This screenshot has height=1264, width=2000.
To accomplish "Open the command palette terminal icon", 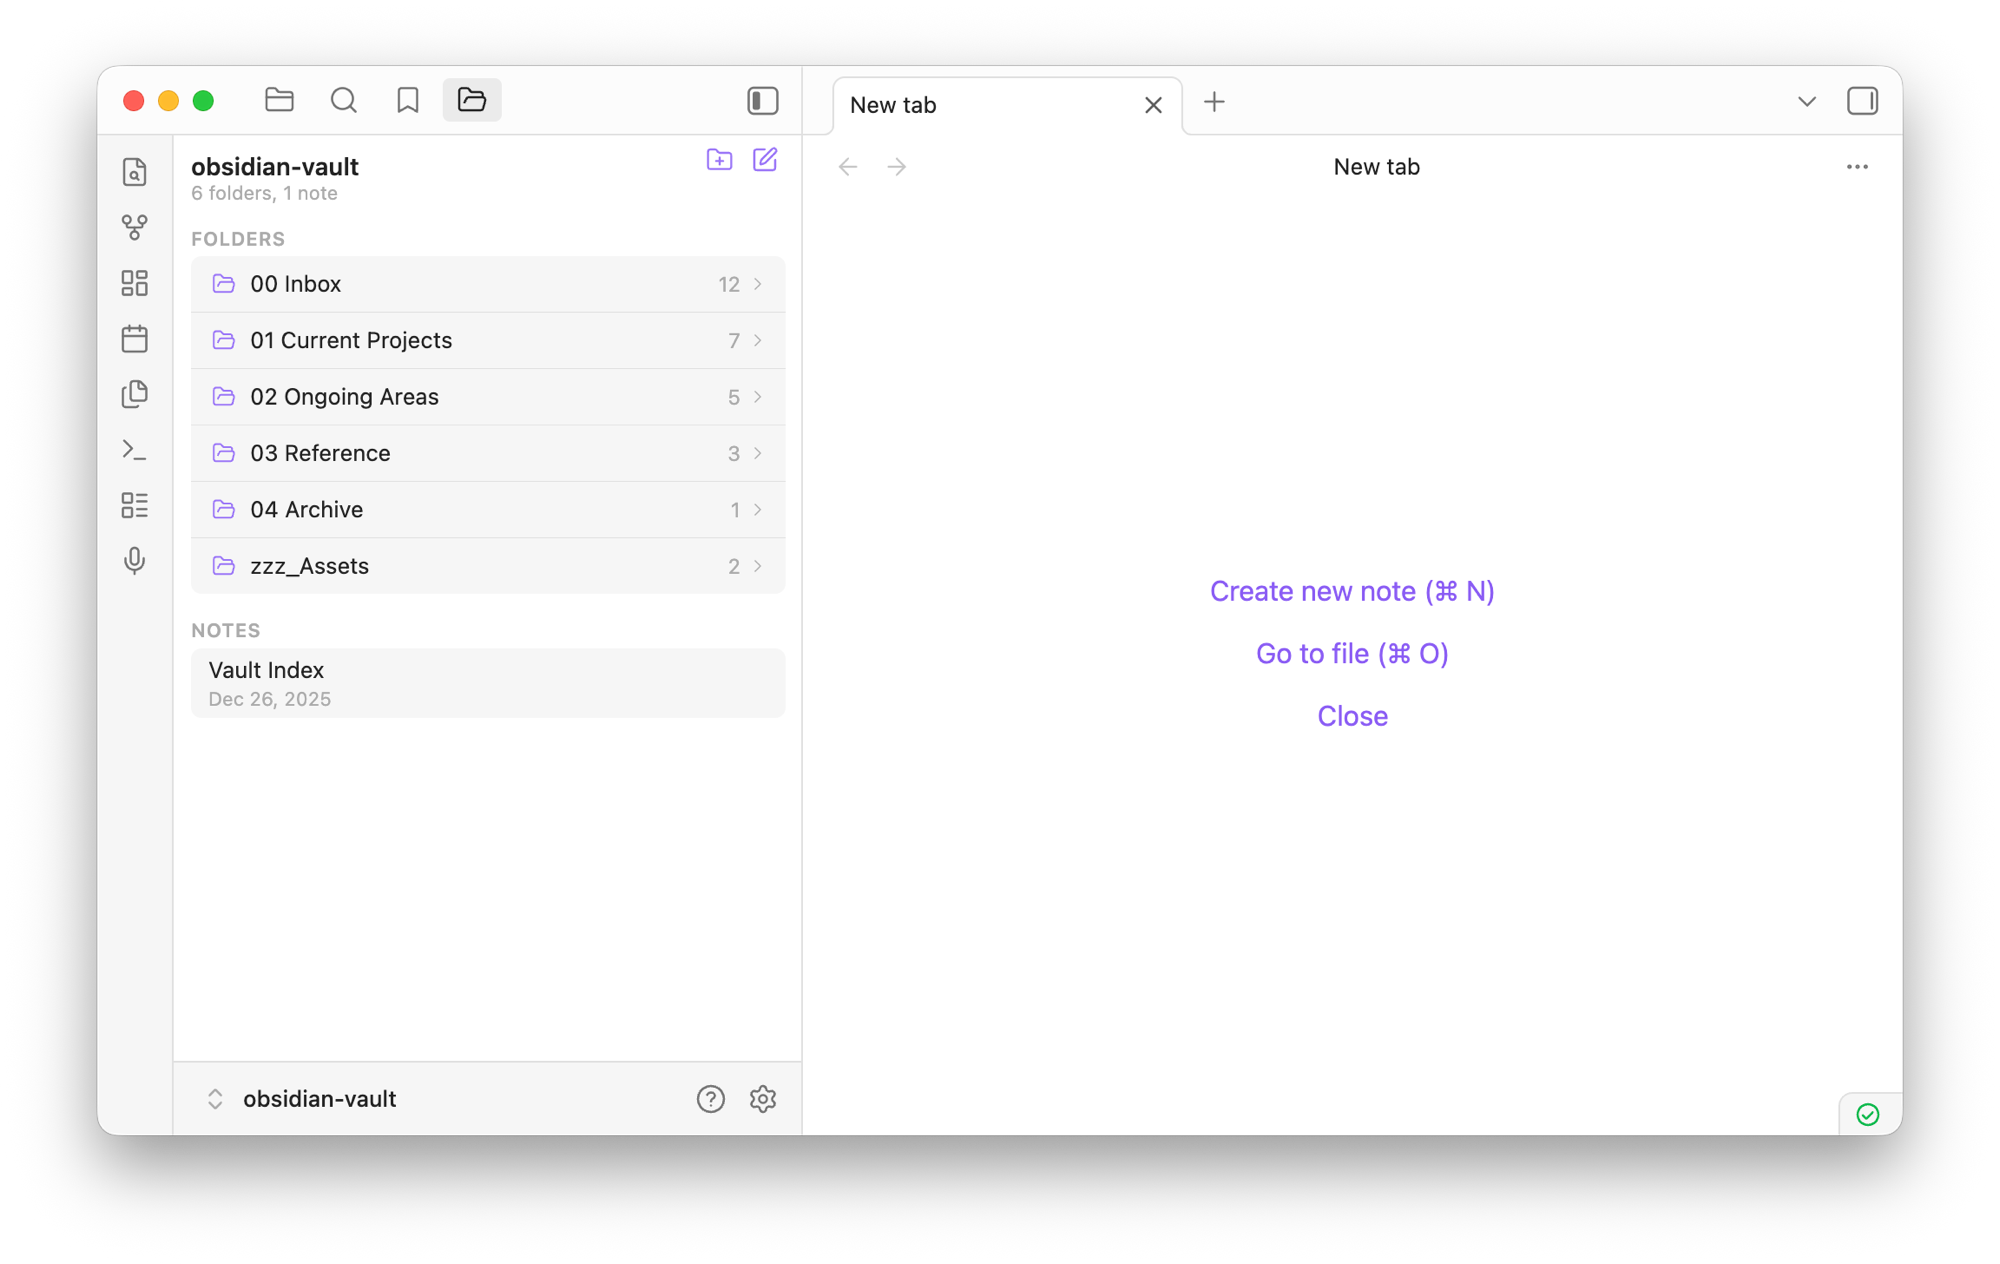I will click(135, 450).
